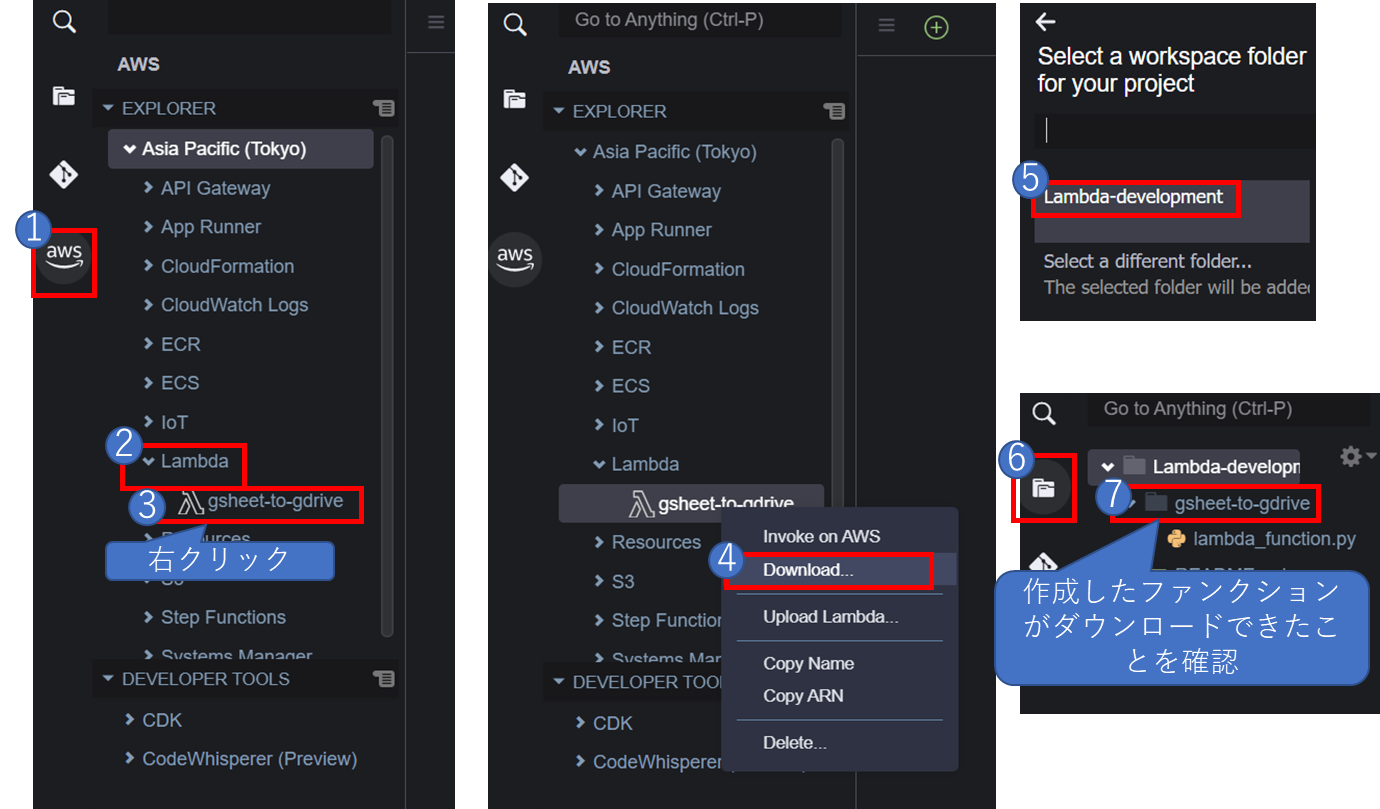The height and width of the screenshot is (809, 1380).
Task: Click the IoT node in the left screenshot
Action: [174, 423]
